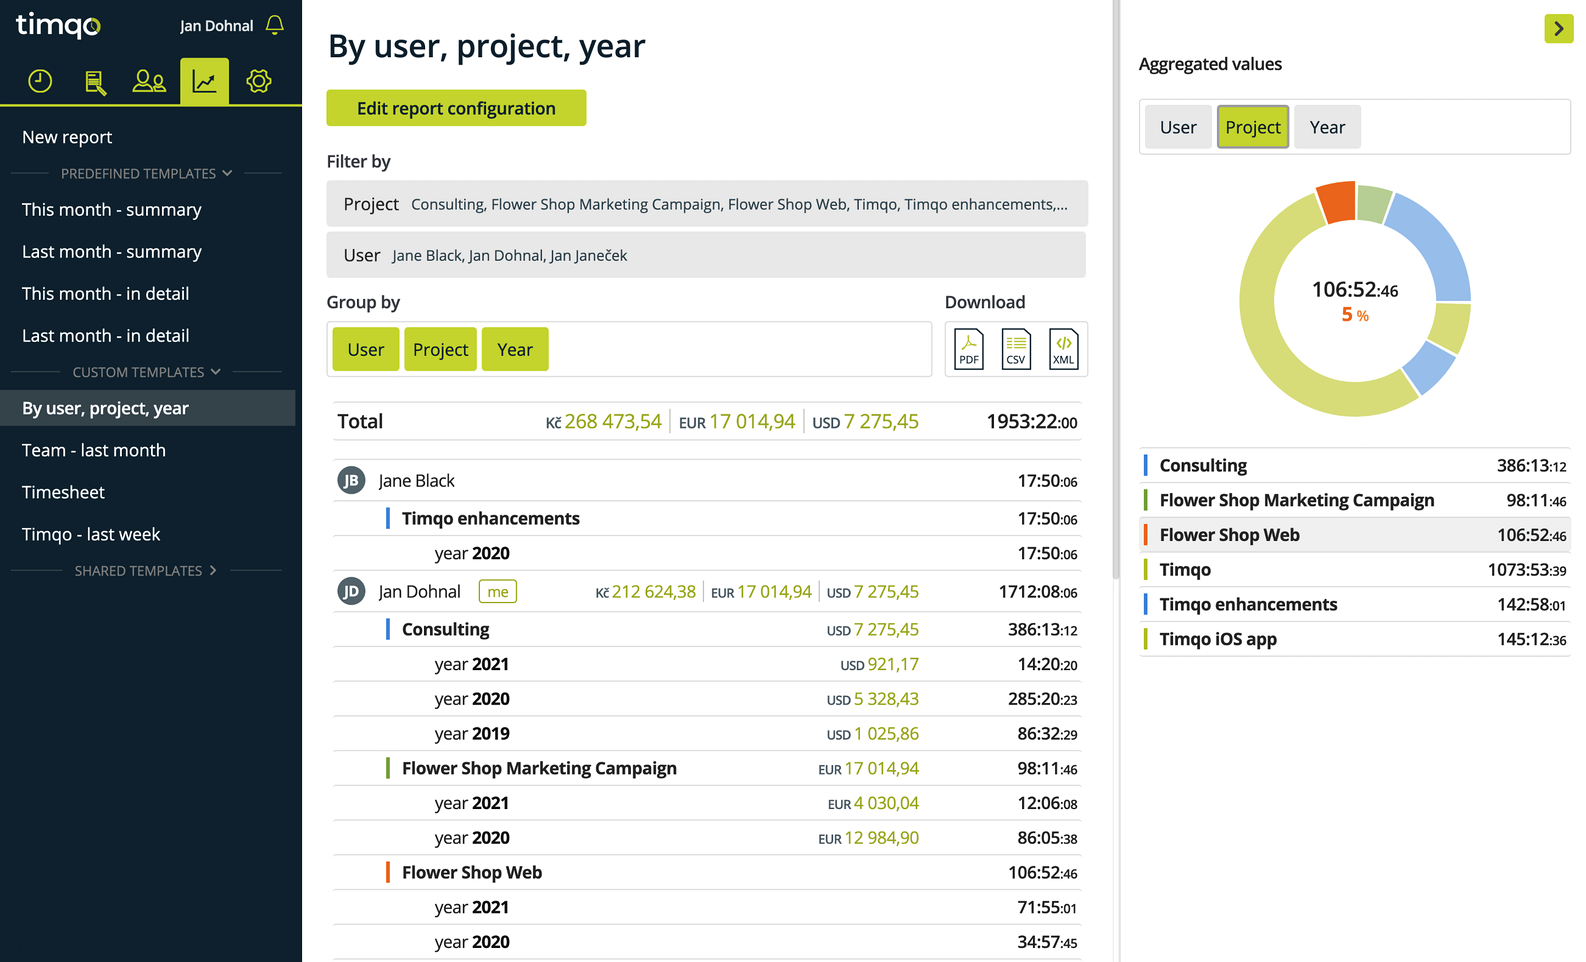Switch aggregated values to the Year tab

coord(1327,127)
